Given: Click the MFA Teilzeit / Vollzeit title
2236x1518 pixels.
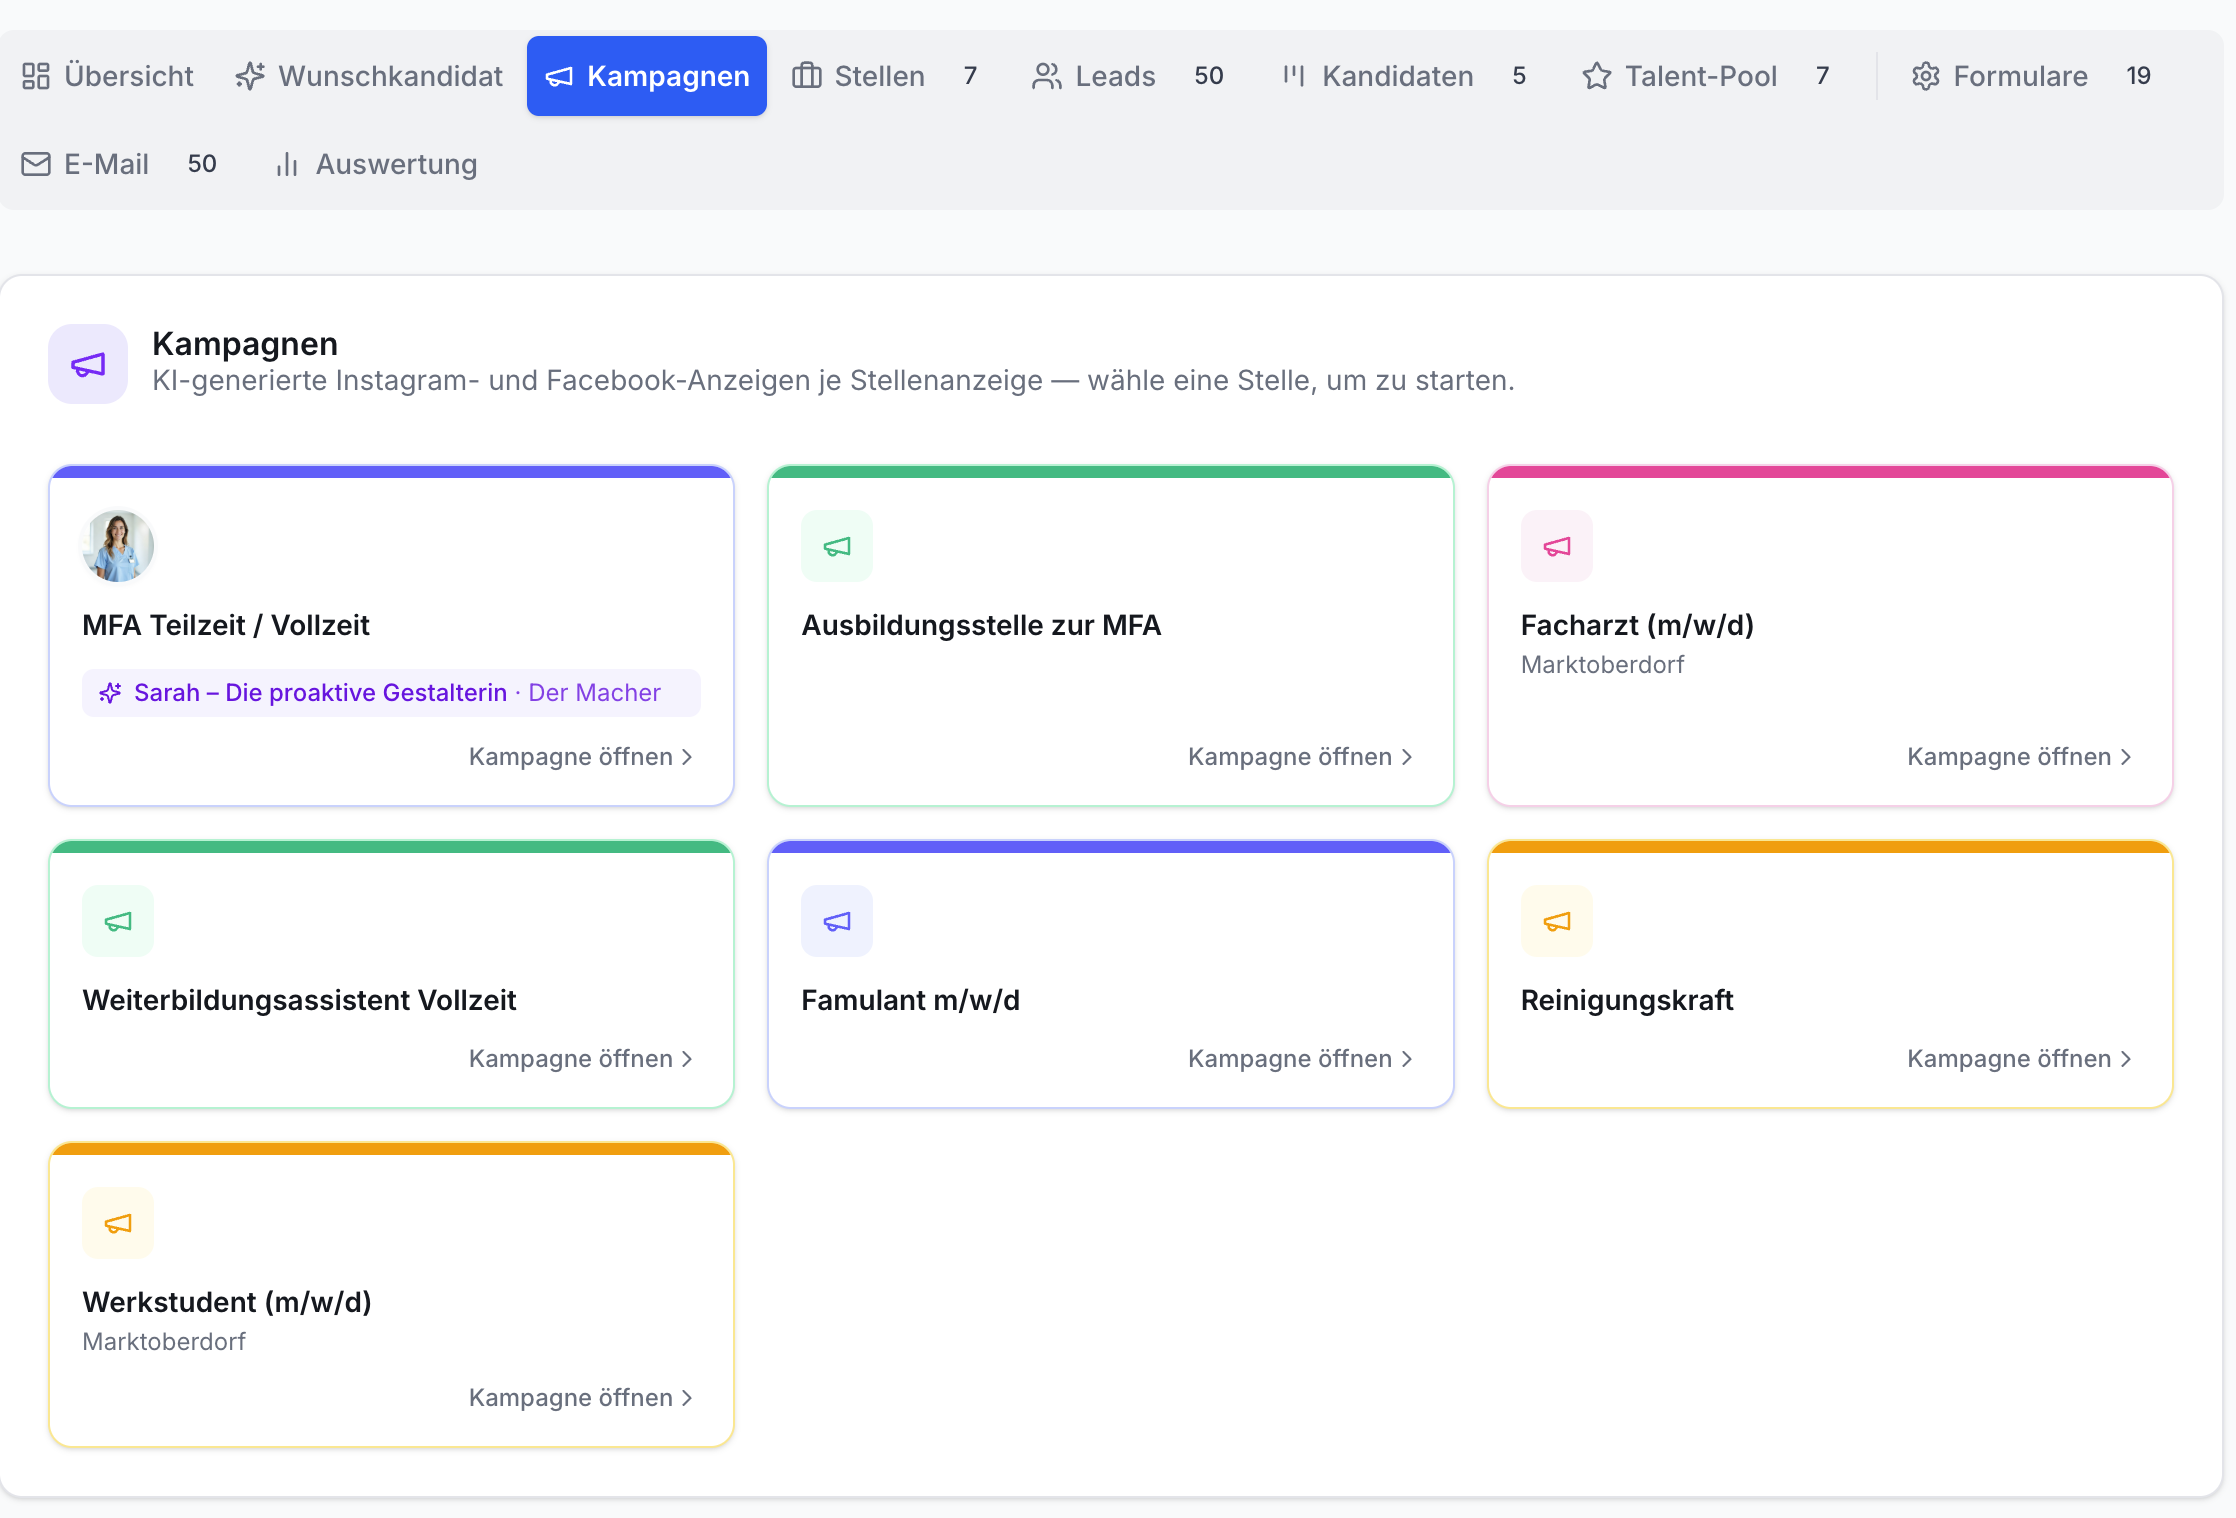Looking at the screenshot, I should [x=226, y=625].
